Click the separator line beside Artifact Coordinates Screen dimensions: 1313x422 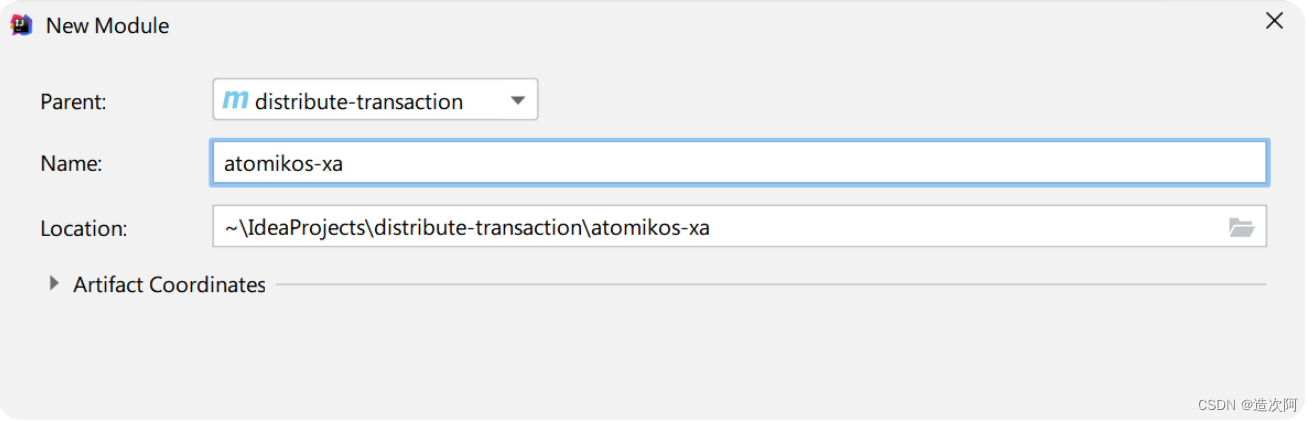click(771, 285)
